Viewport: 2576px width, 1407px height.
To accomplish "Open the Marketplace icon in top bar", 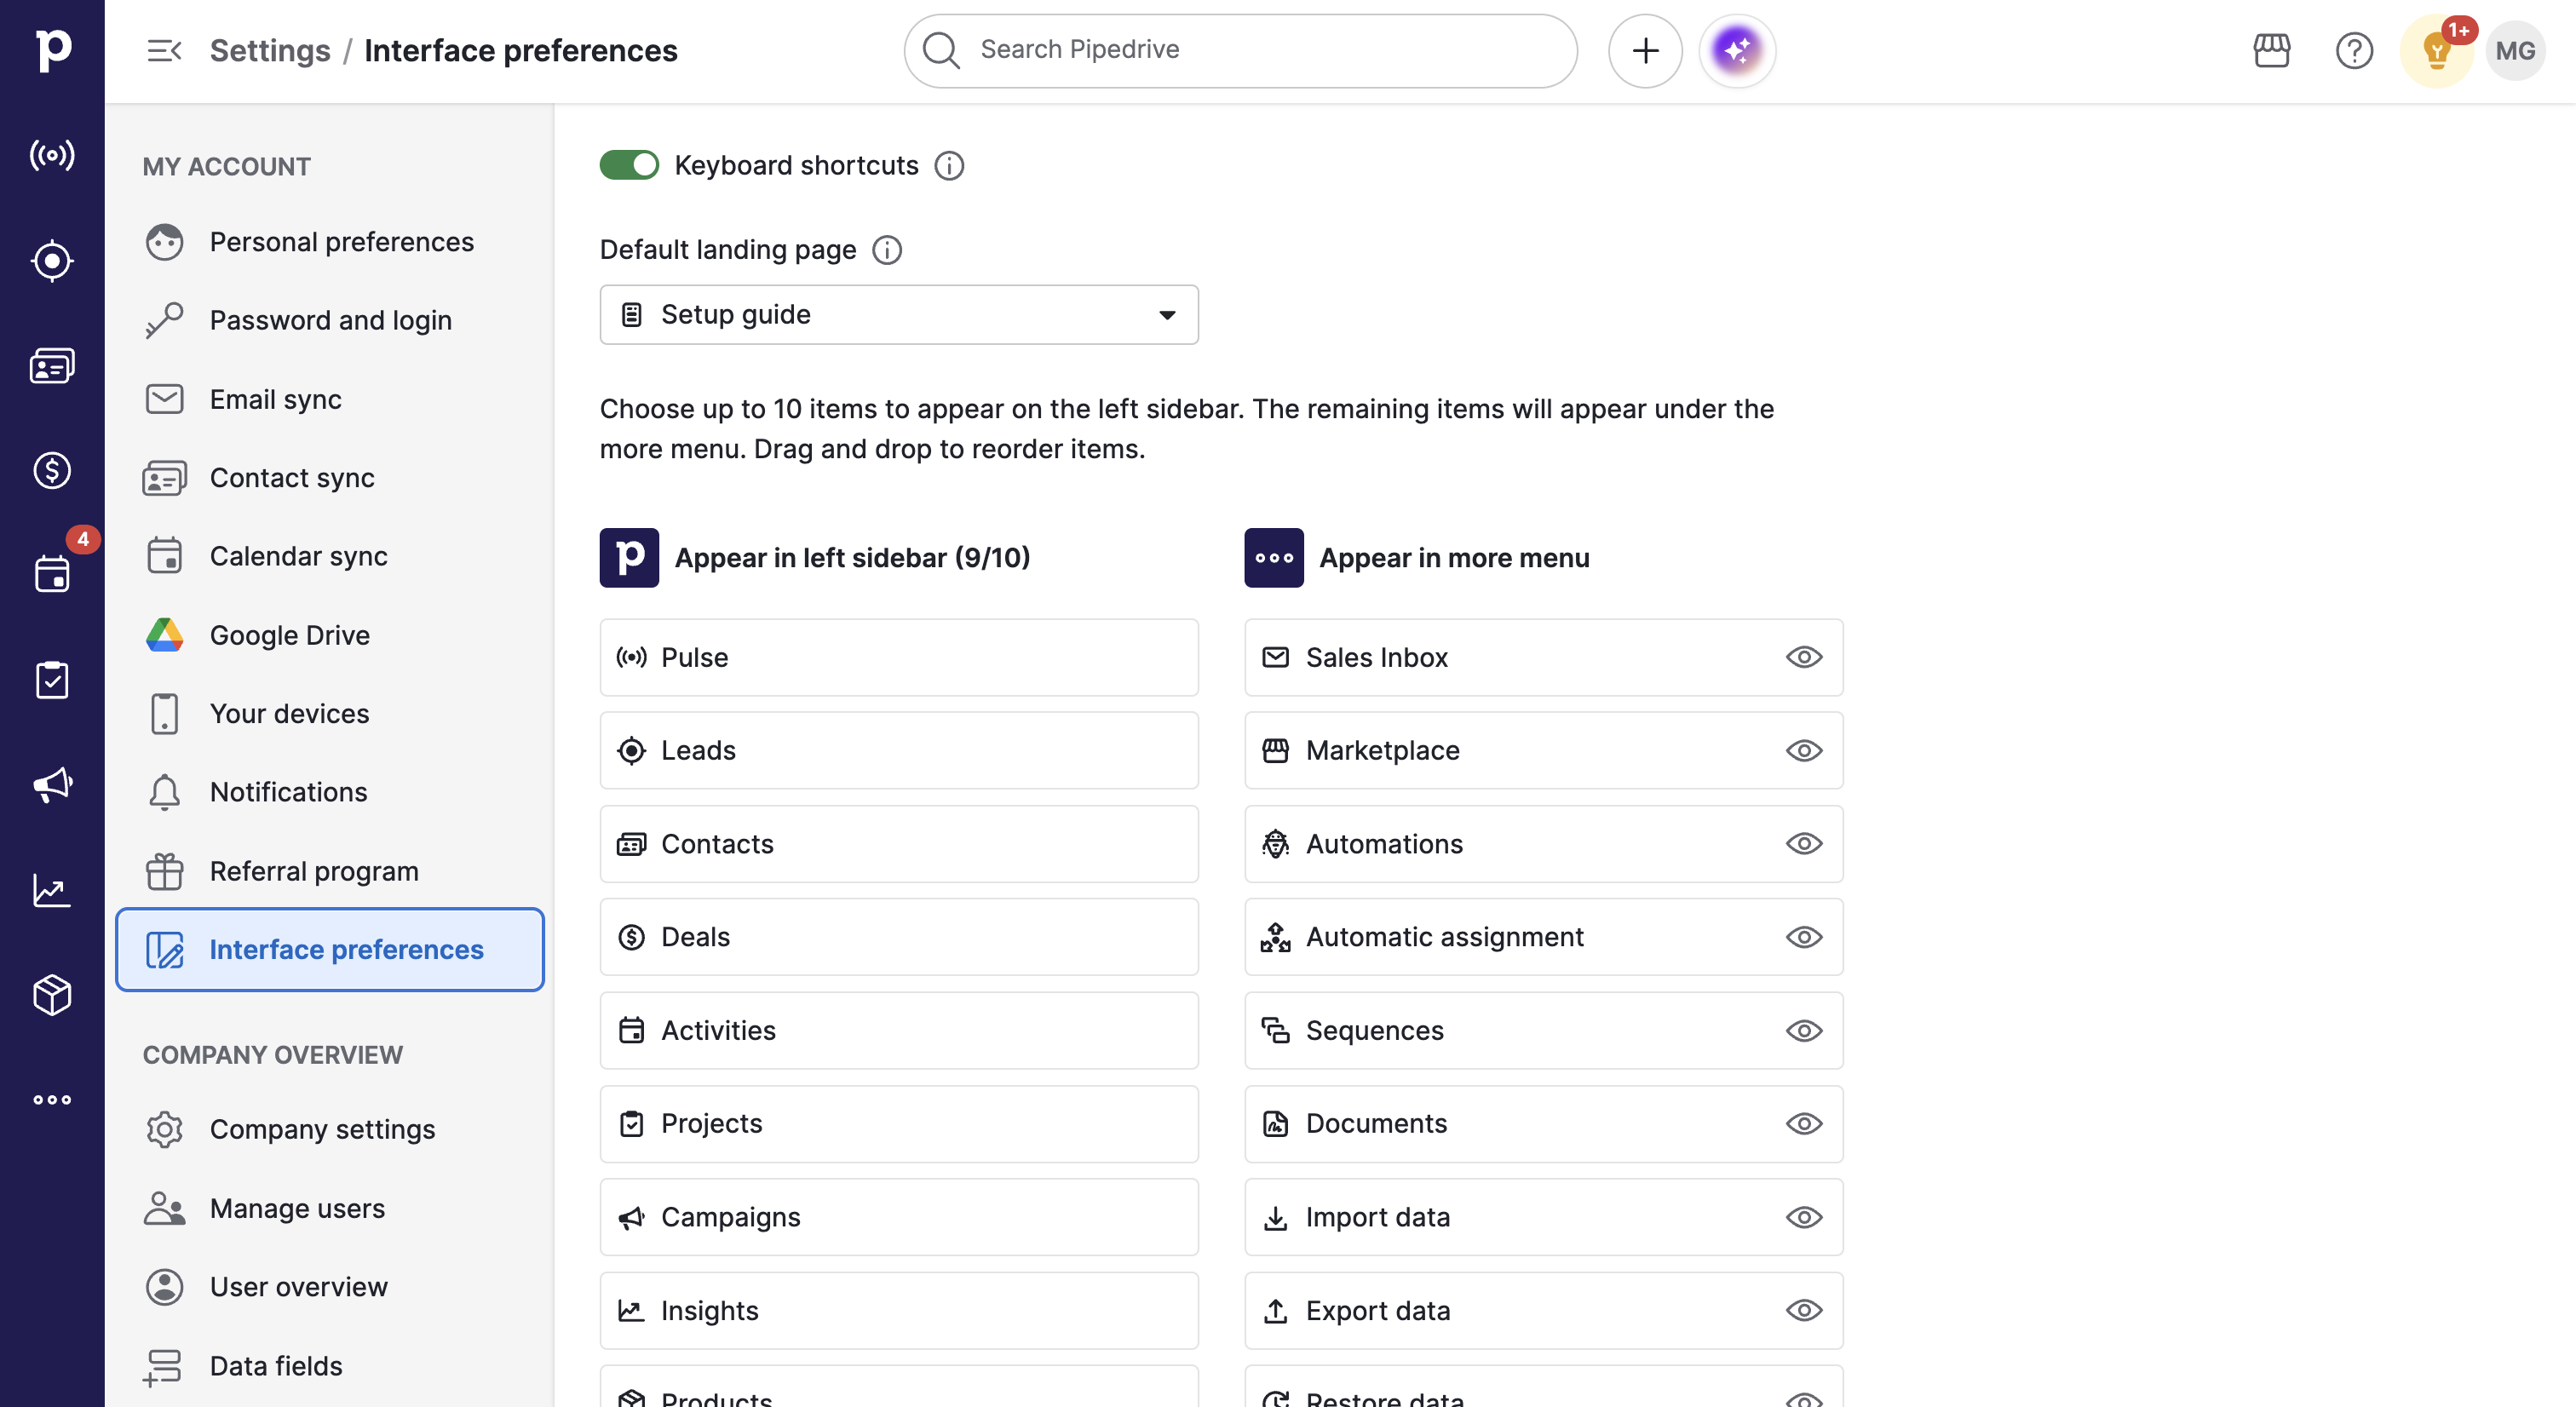I will click(2271, 50).
